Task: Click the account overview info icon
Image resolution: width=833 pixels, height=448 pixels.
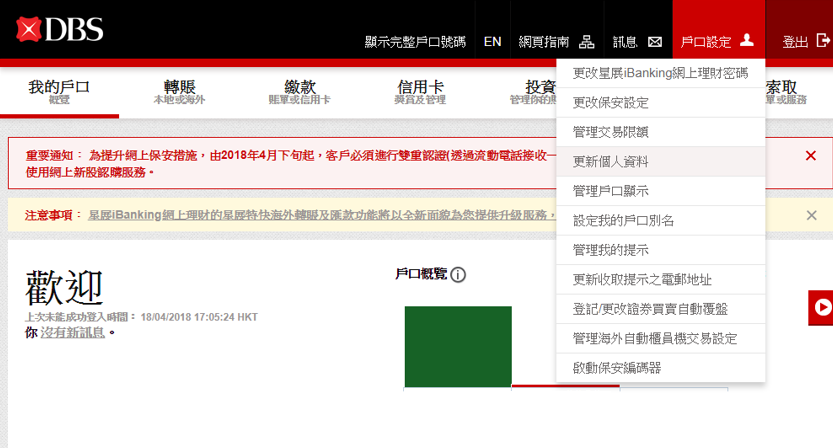Action: [x=458, y=275]
